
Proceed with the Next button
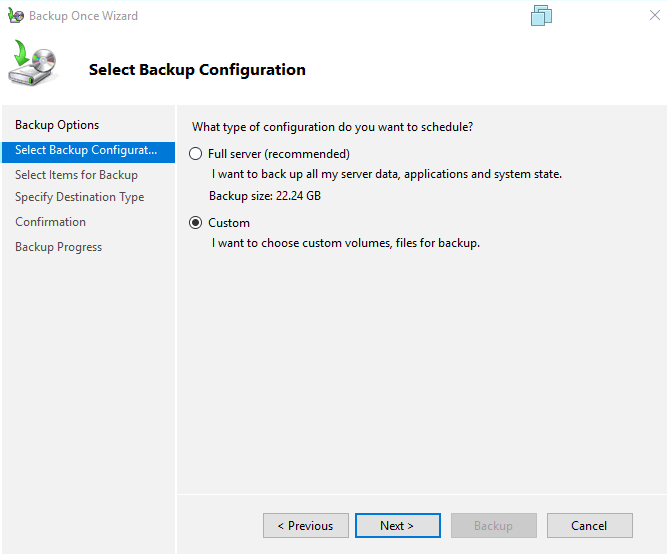396,526
